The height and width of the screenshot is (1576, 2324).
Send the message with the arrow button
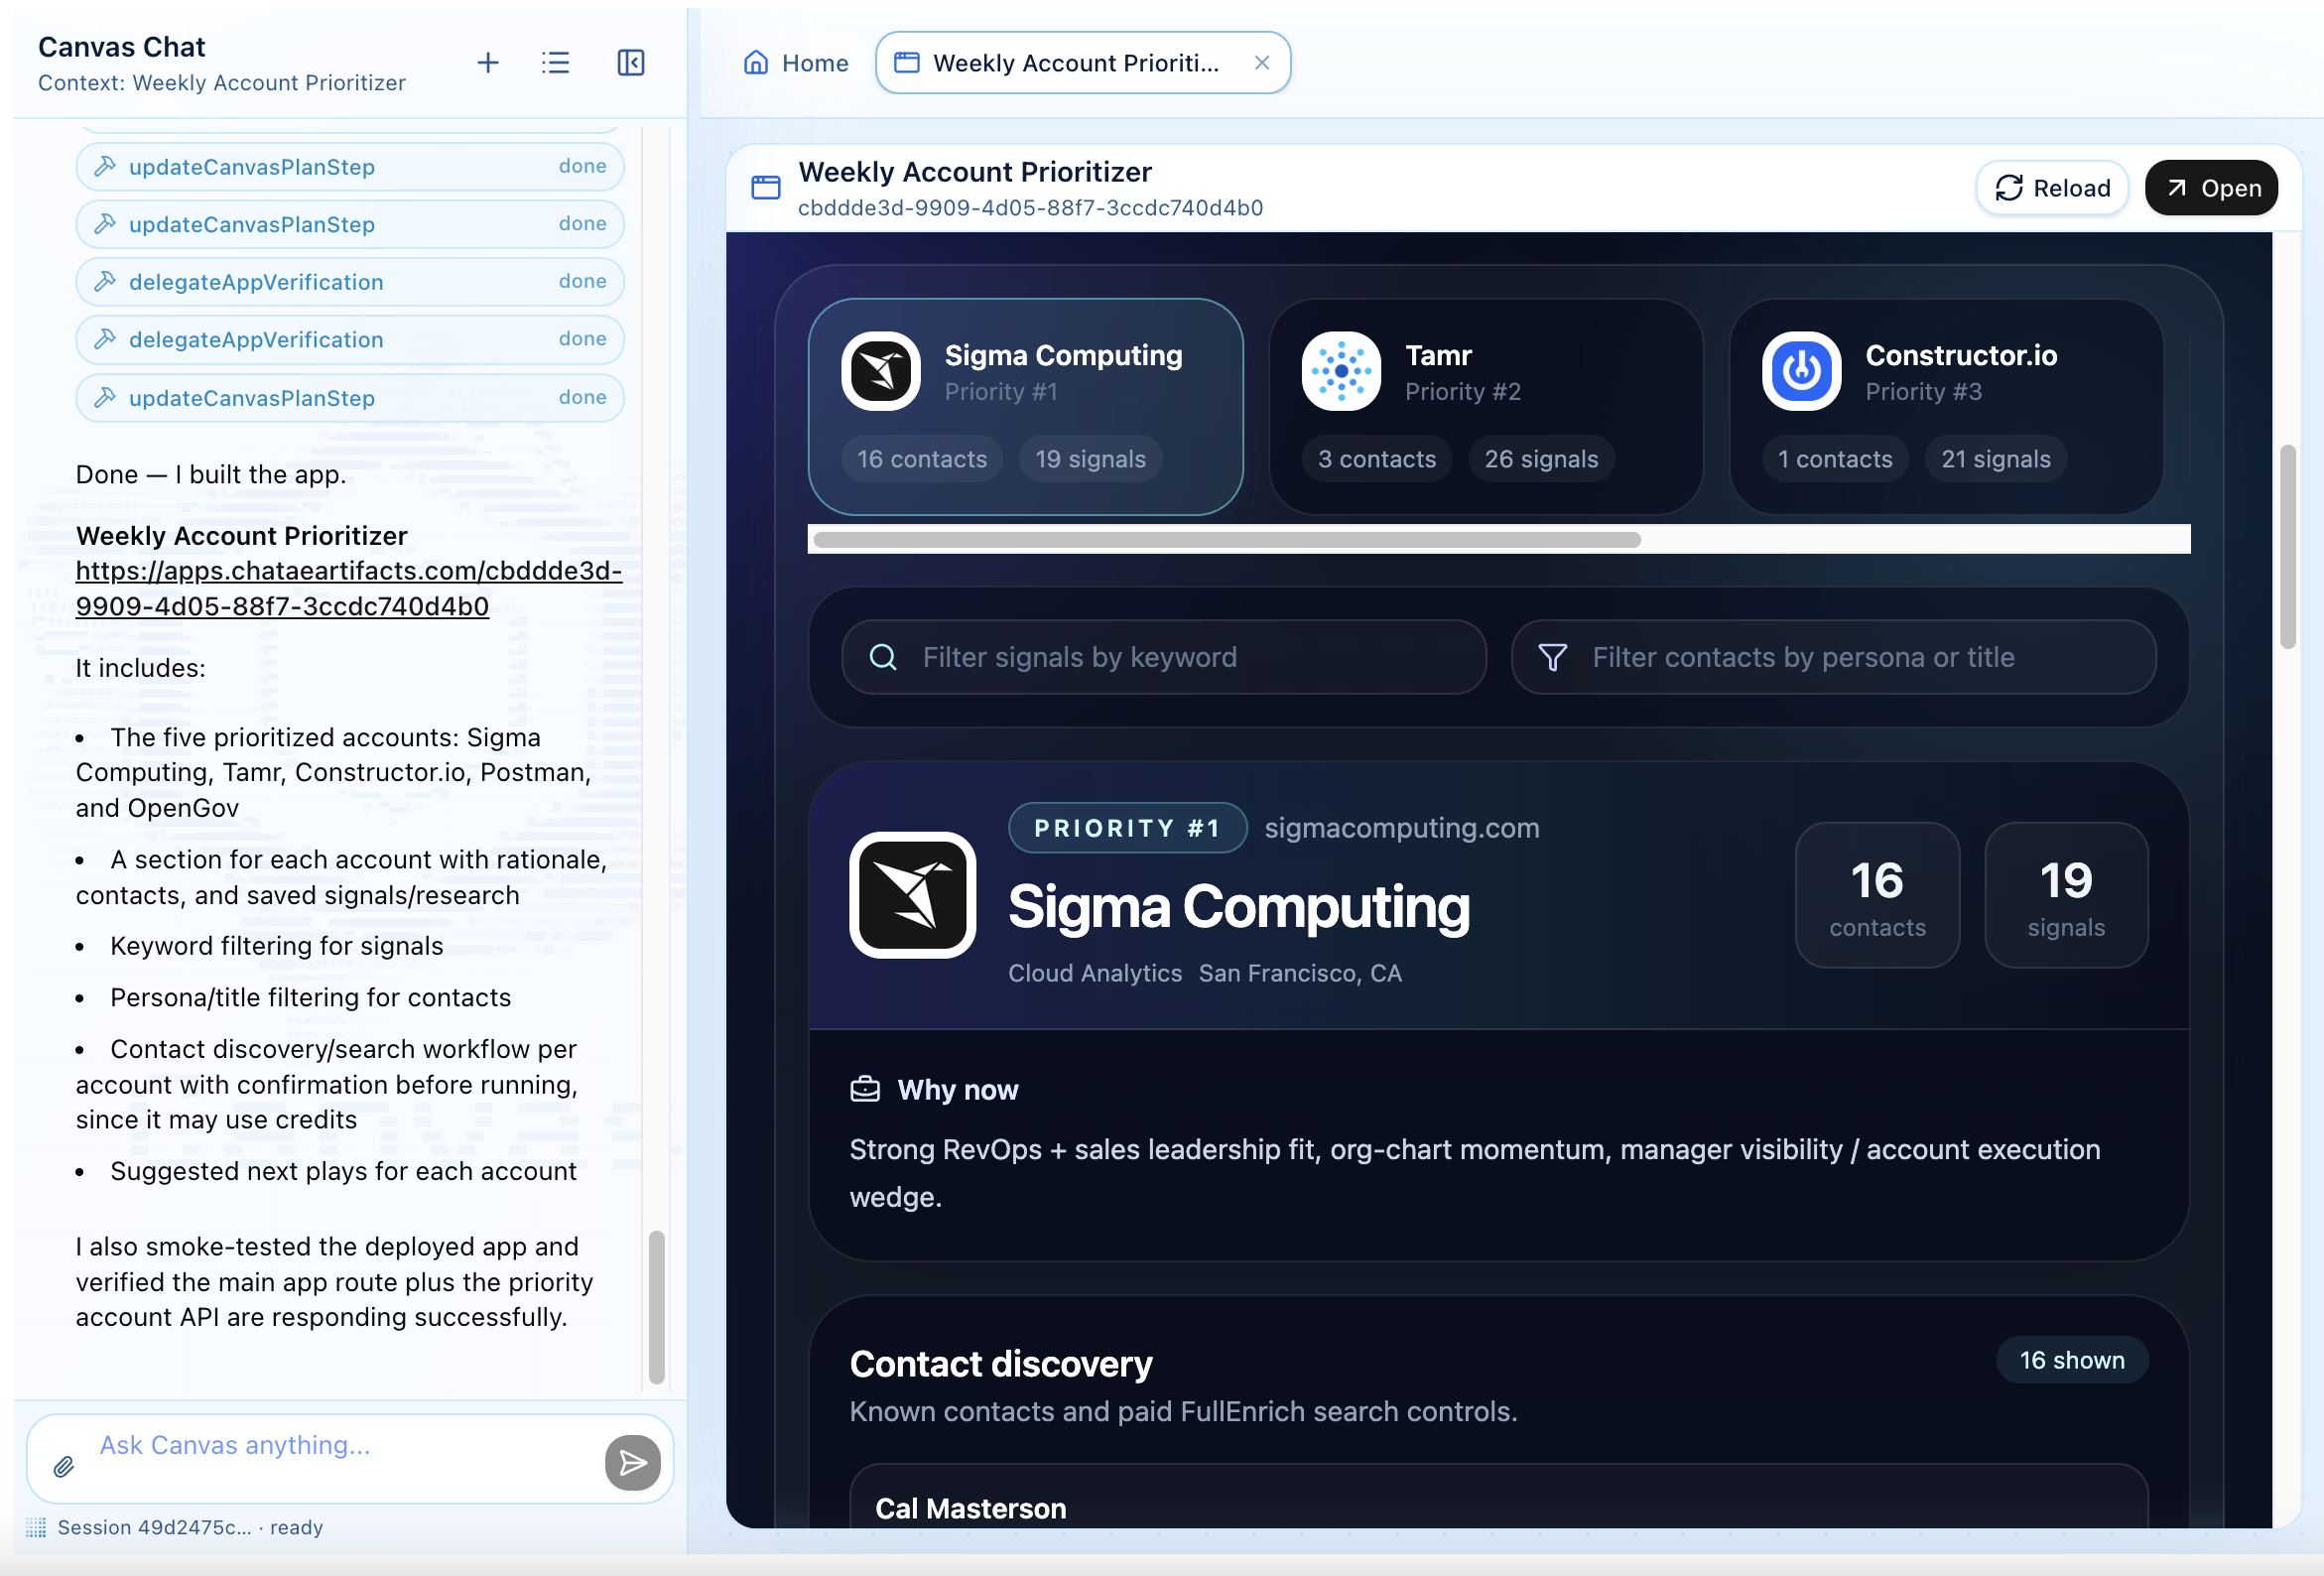pyautogui.click(x=633, y=1463)
